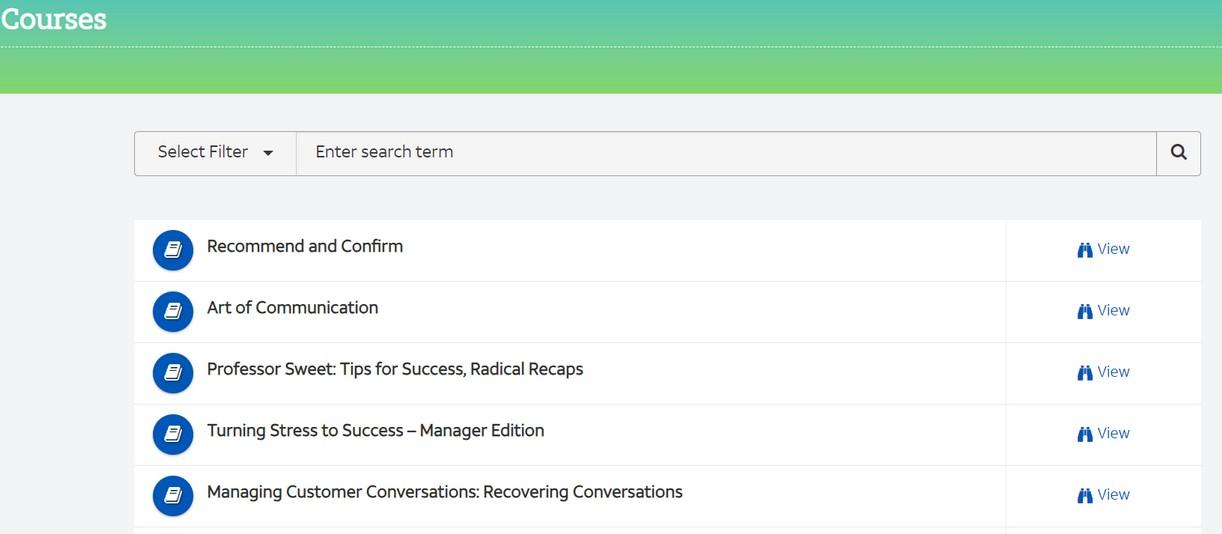
Task: Open Professor Sweet: Tips for Success course
Action: [x=395, y=369]
